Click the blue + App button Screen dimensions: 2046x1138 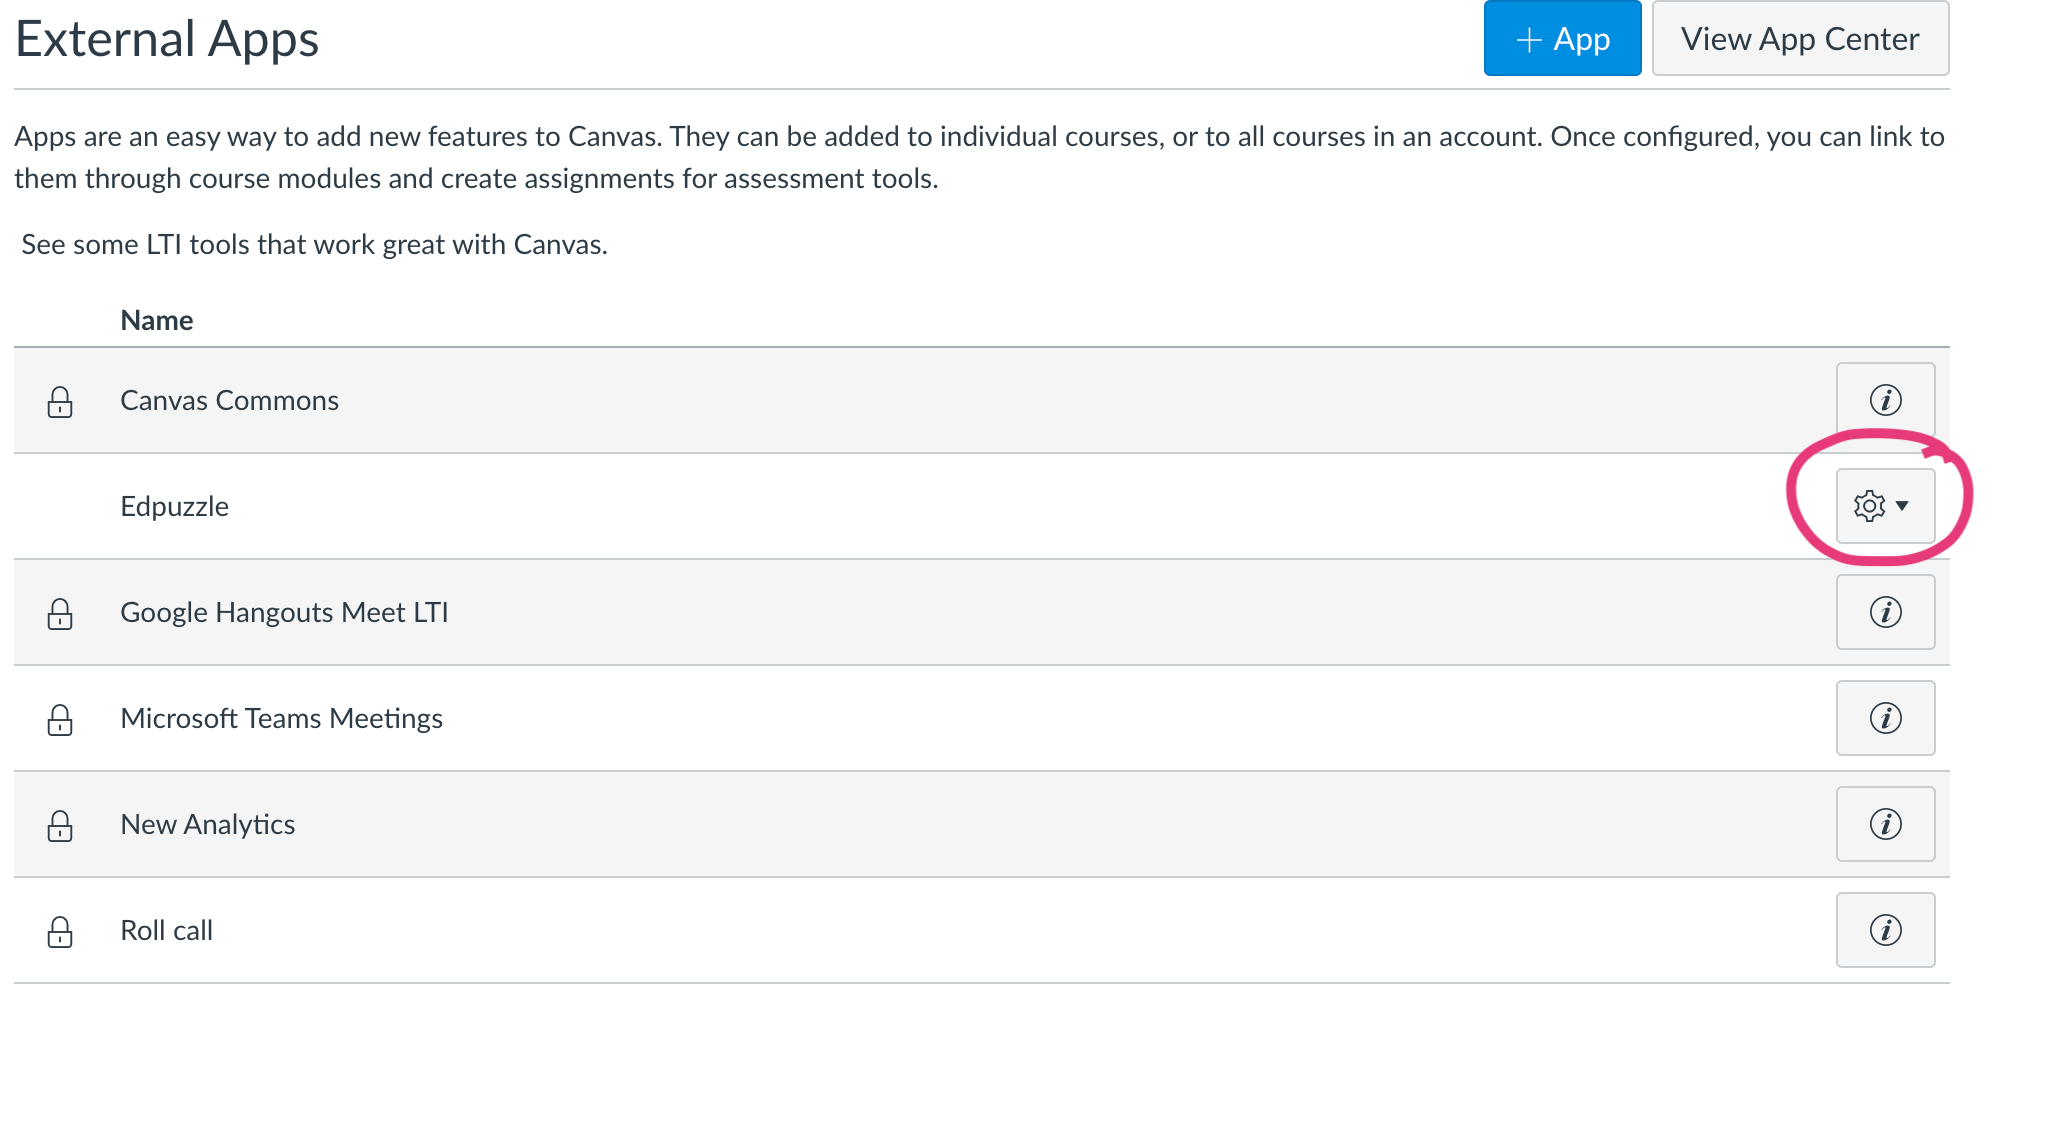click(1562, 39)
